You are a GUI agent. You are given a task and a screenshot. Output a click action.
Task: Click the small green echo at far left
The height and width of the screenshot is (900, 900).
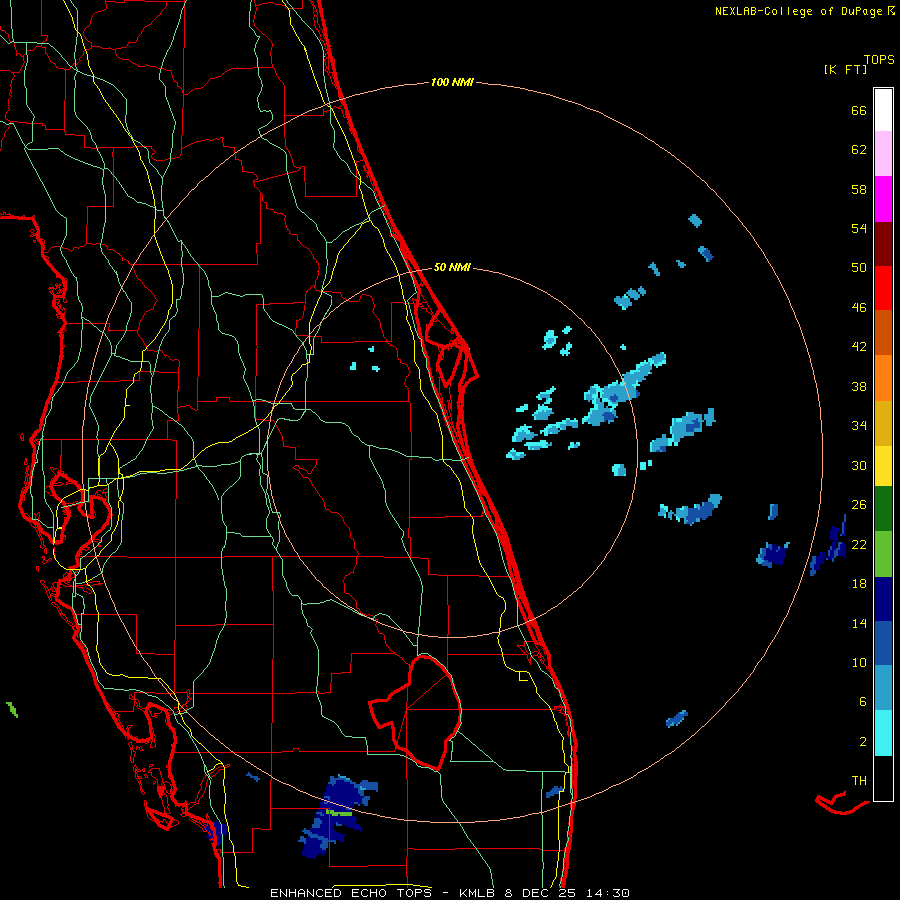[11, 709]
